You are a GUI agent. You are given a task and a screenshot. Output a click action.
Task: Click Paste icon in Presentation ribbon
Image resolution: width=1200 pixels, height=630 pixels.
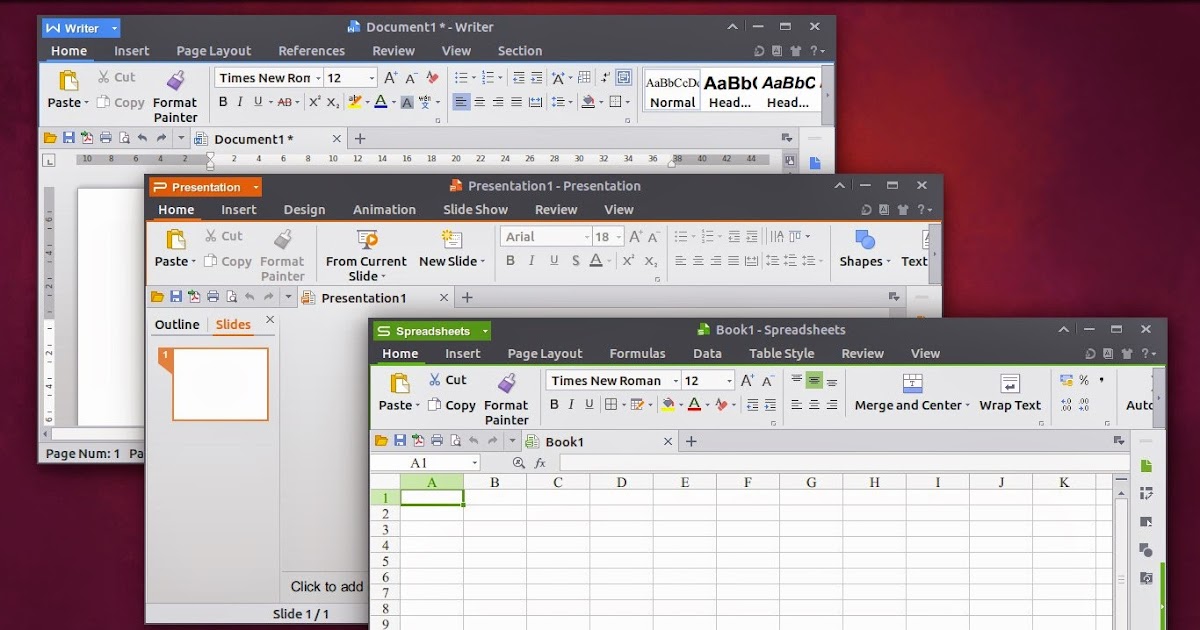(x=176, y=239)
